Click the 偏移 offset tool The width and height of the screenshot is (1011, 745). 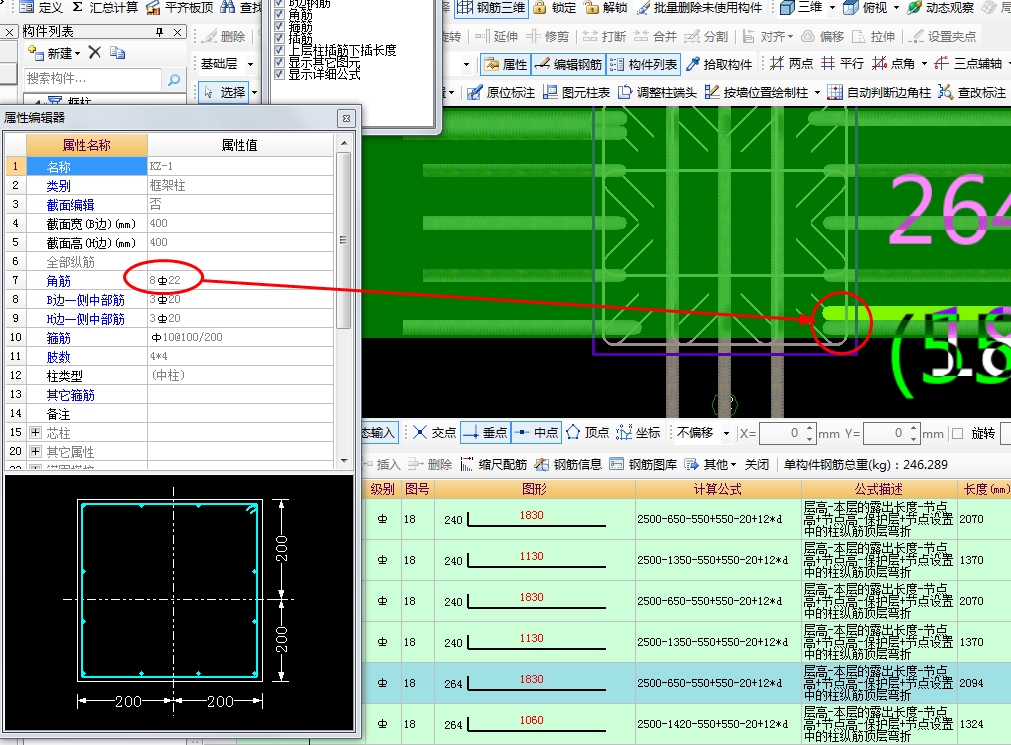pos(822,36)
